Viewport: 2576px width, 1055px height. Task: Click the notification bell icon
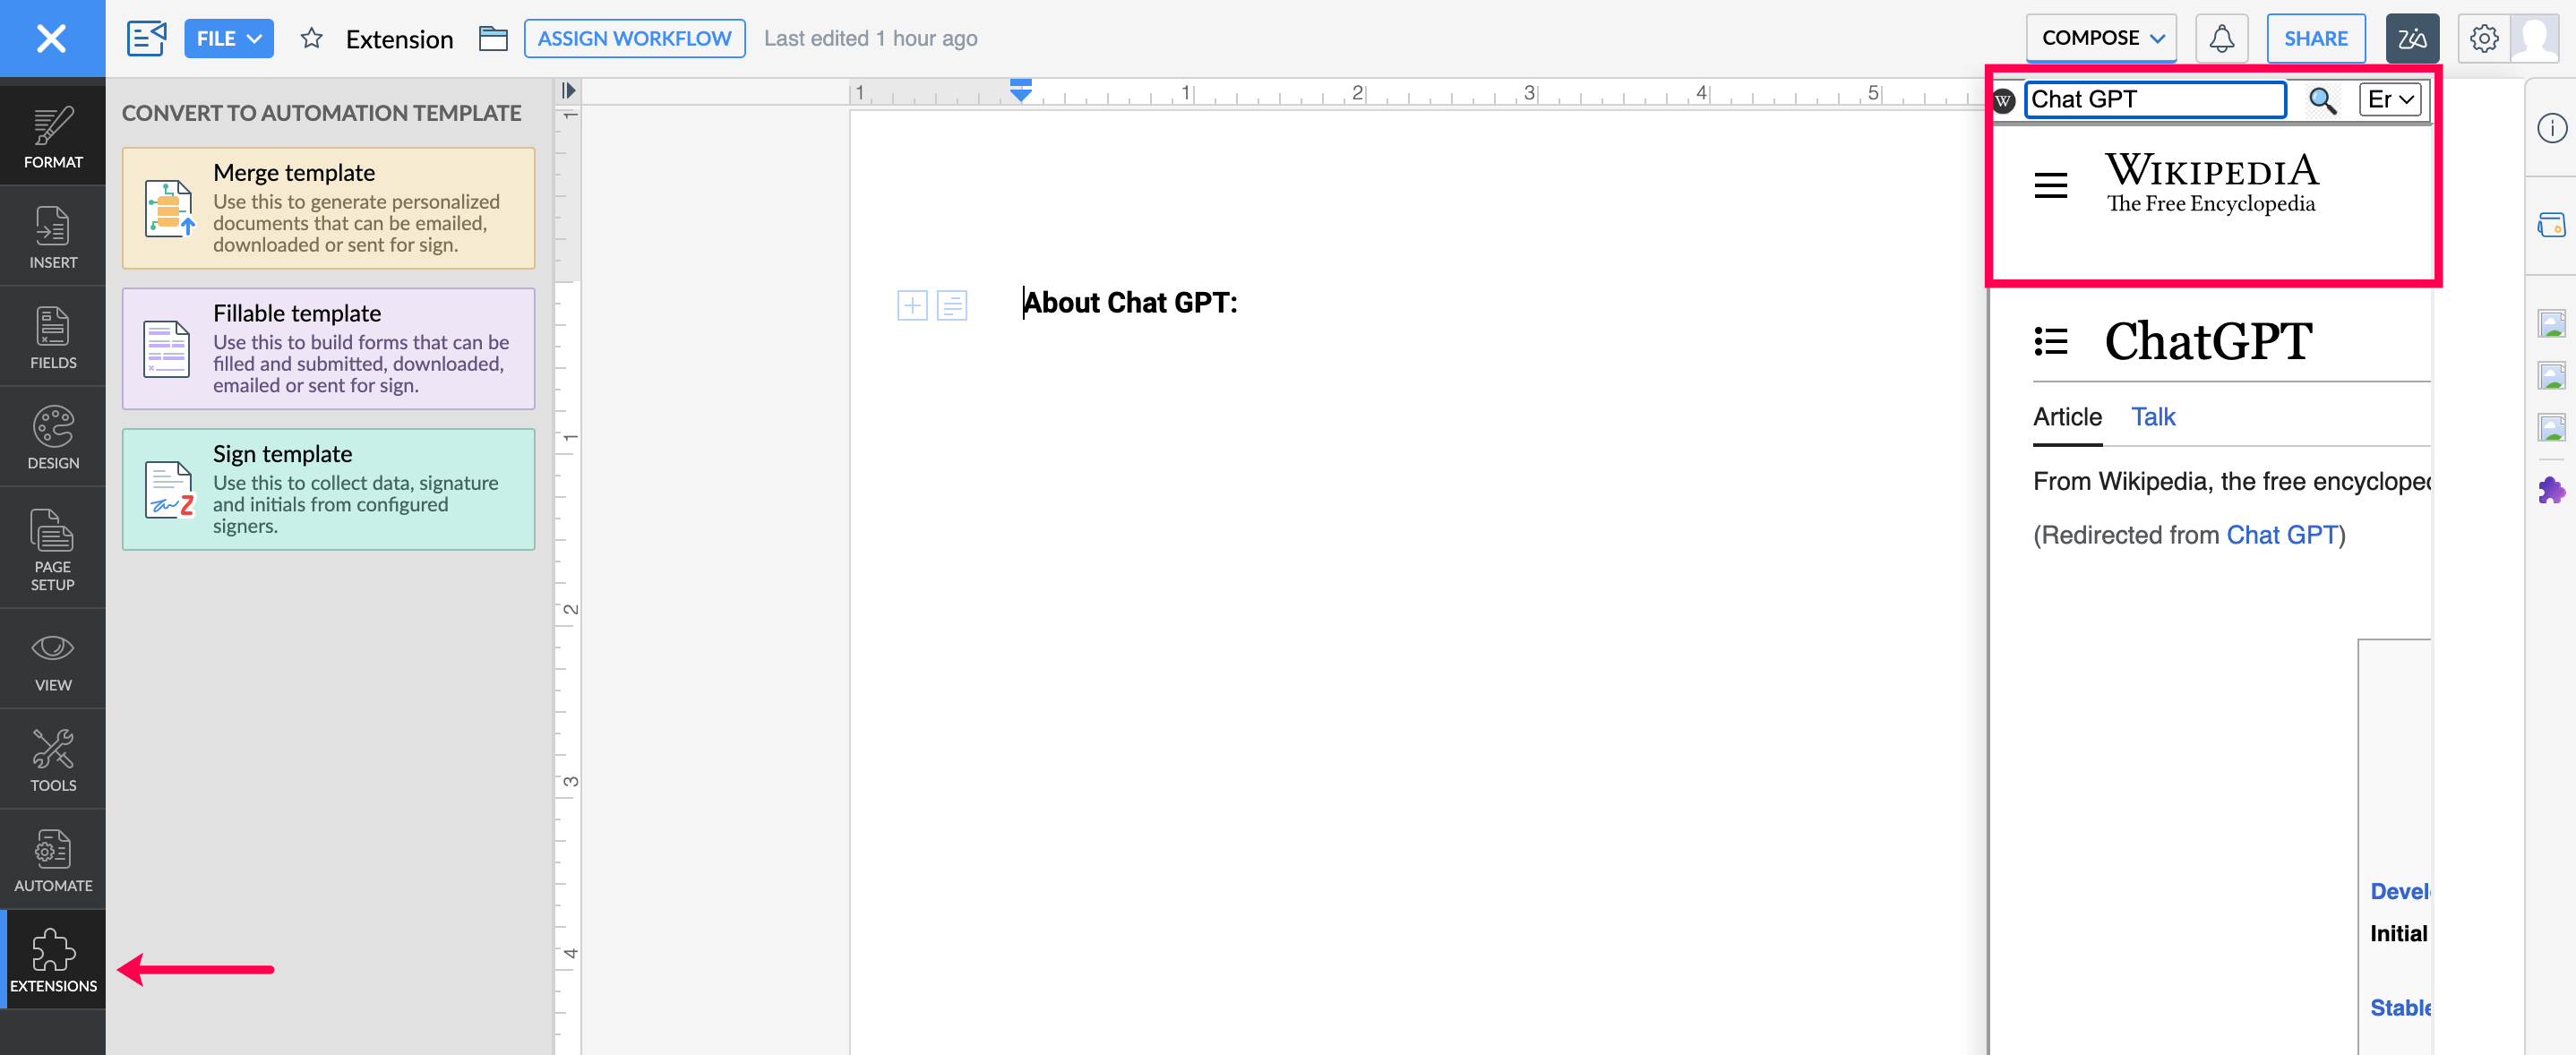click(2221, 38)
